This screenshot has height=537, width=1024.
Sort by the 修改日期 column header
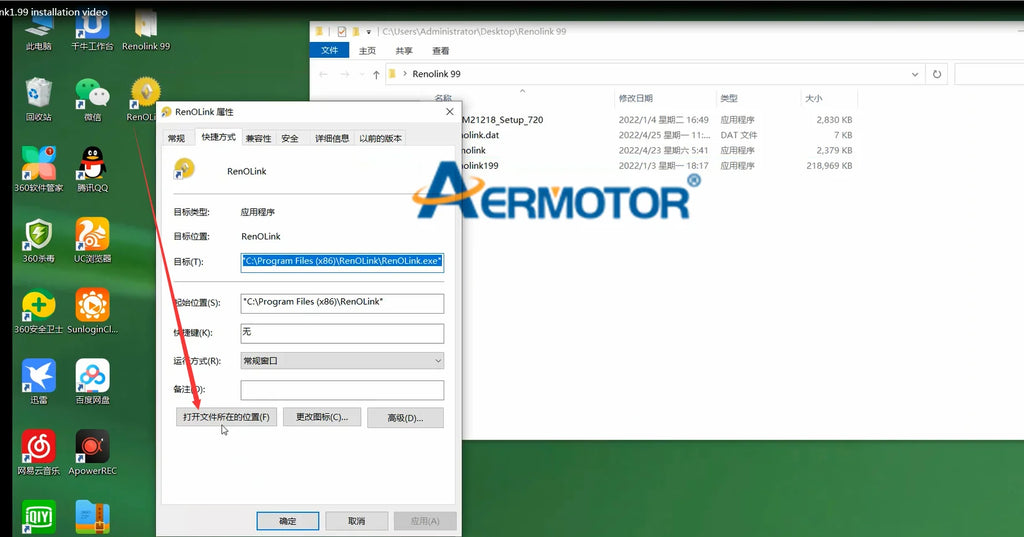[635, 98]
